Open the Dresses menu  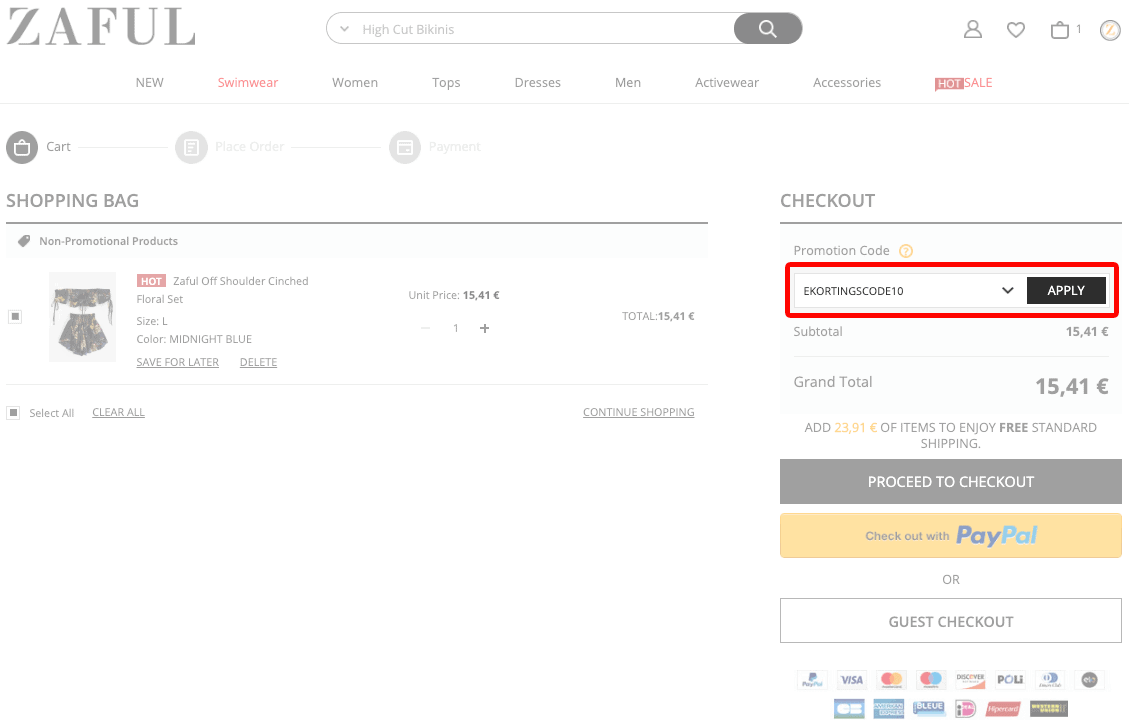tap(537, 83)
